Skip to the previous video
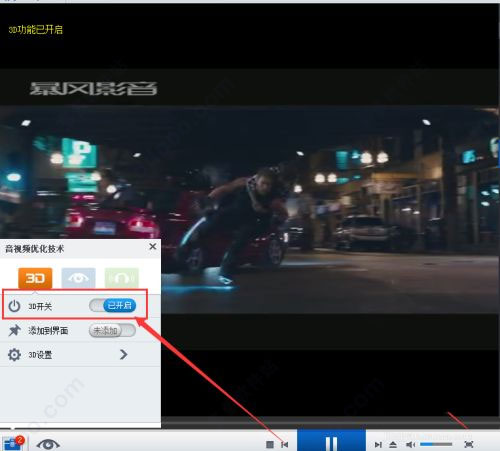500x451 pixels. pyautogui.click(x=285, y=444)
